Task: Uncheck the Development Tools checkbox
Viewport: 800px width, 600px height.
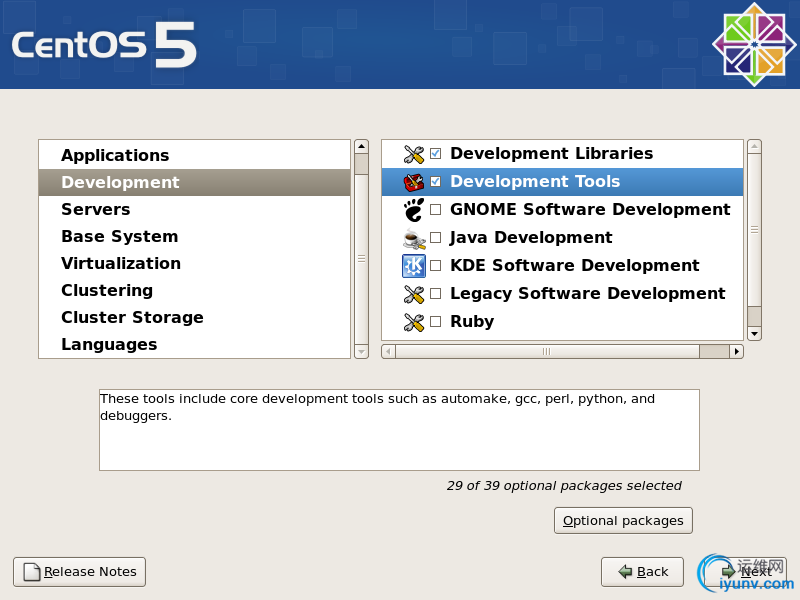Action: click(x=436, y=181)
